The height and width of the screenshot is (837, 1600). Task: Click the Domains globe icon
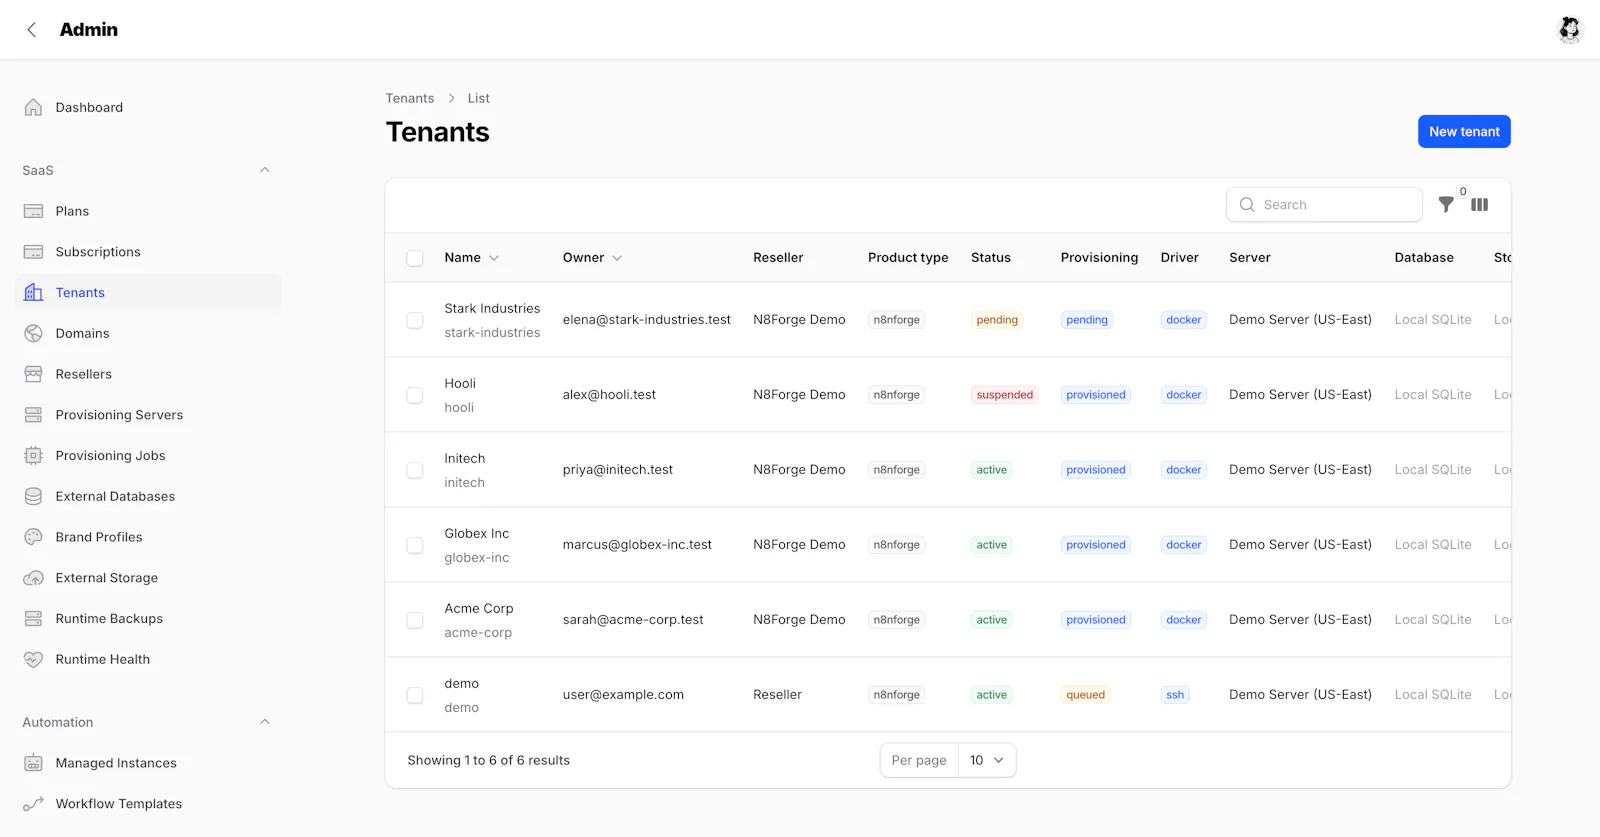pos(33,333)
